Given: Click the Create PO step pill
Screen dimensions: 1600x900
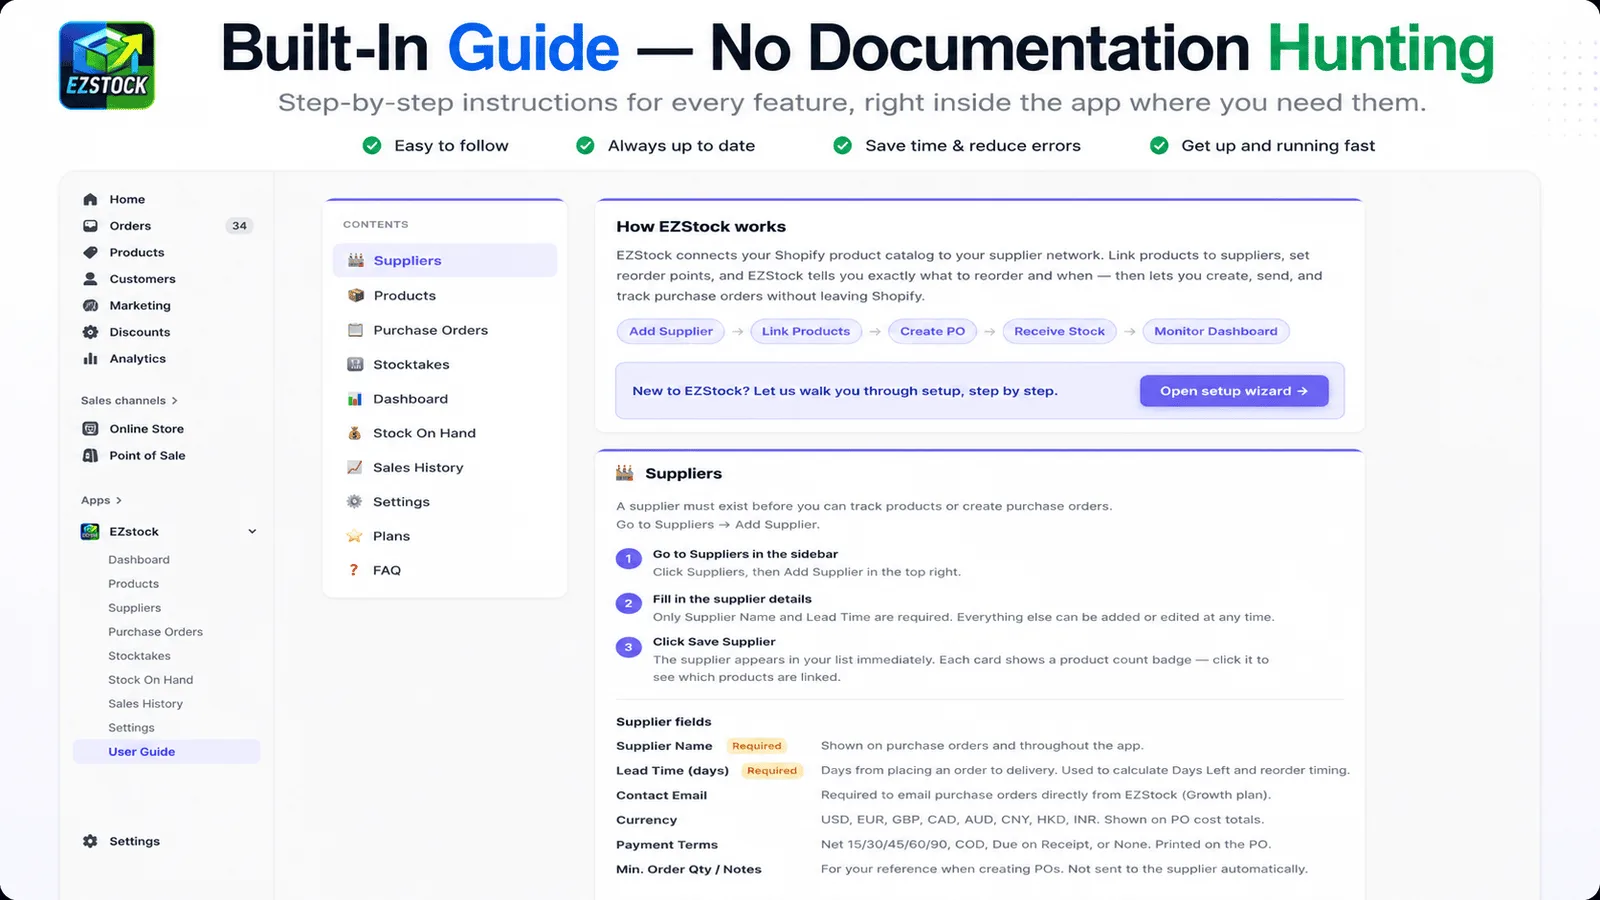Looking at the screenshot, I should (933, 331).
